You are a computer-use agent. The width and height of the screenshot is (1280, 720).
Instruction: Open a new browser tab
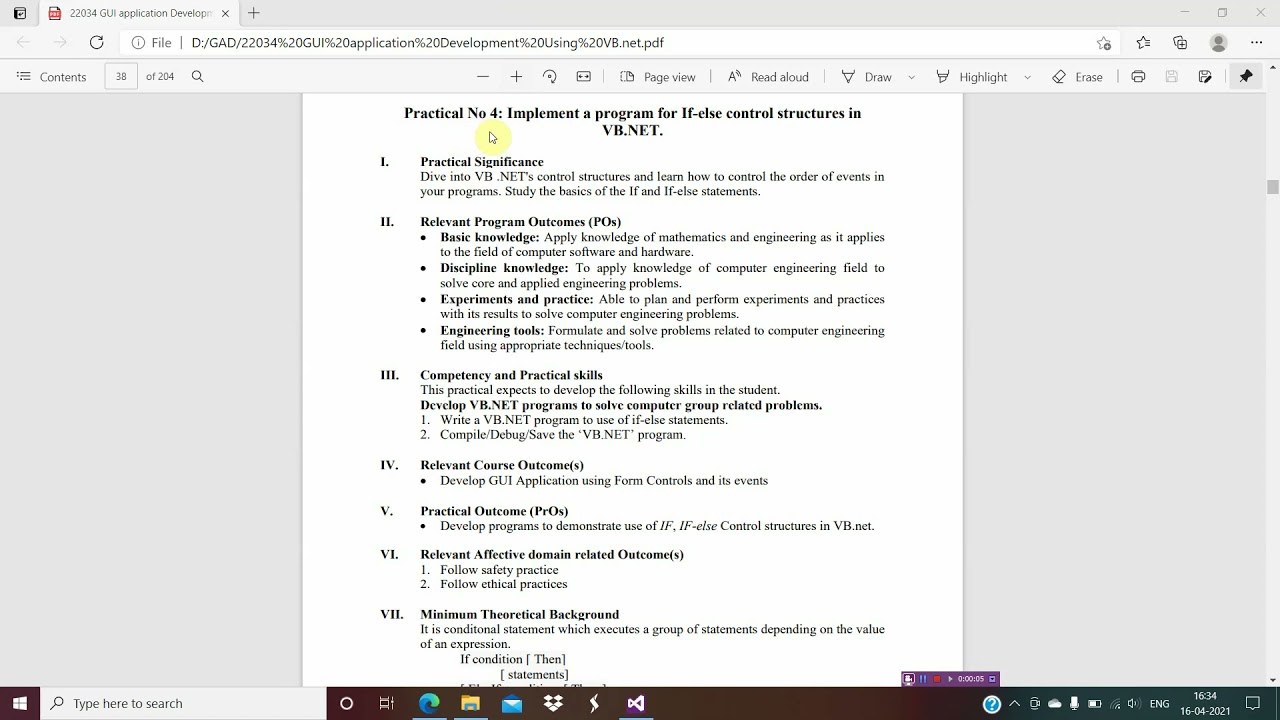[x=254, y=13]
